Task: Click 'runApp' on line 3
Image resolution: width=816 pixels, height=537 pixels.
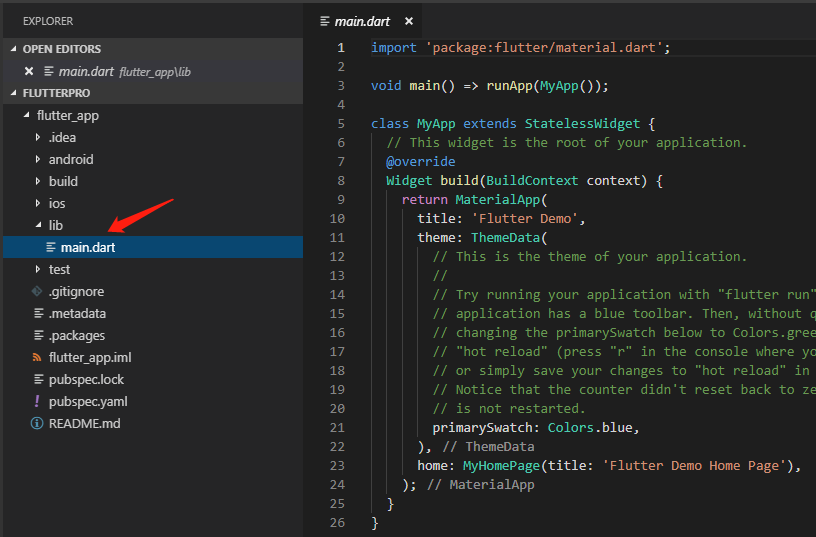Action: pos(509,86)
